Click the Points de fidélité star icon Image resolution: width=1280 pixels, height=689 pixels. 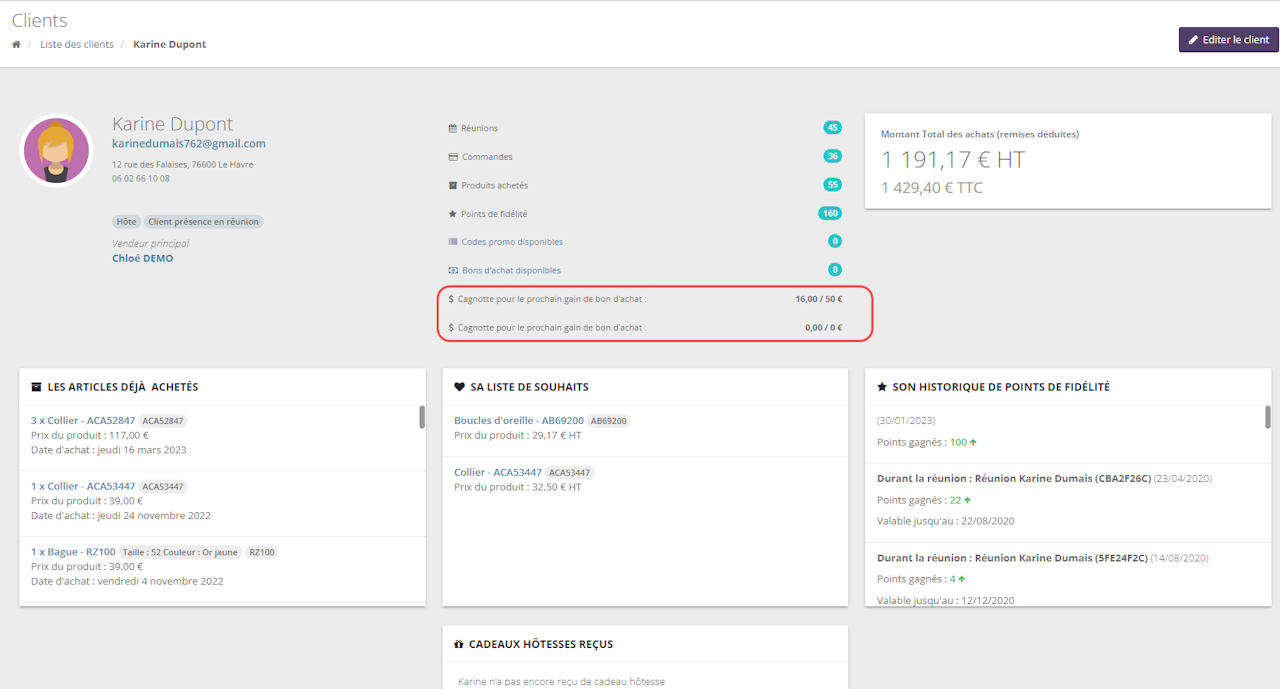click(453, 214)
